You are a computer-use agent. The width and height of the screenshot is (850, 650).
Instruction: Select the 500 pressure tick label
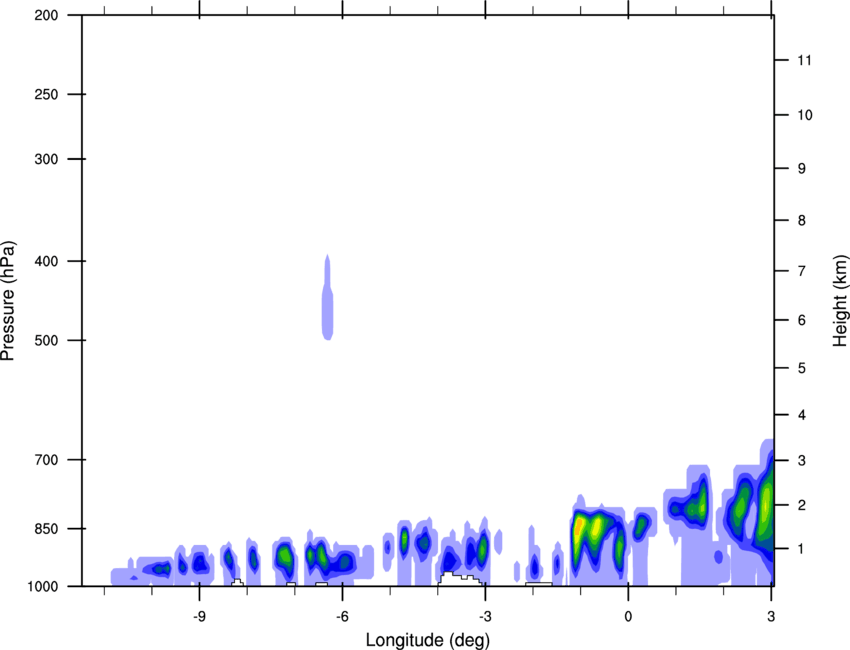pos(46,340)
